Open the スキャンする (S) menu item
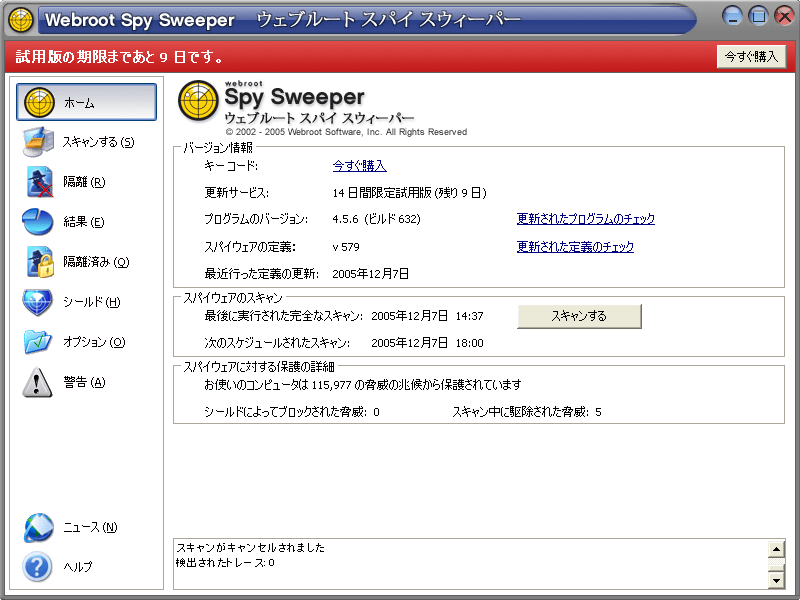The width and height of the screenshot is (800, 600). click(x=98, y=142)
